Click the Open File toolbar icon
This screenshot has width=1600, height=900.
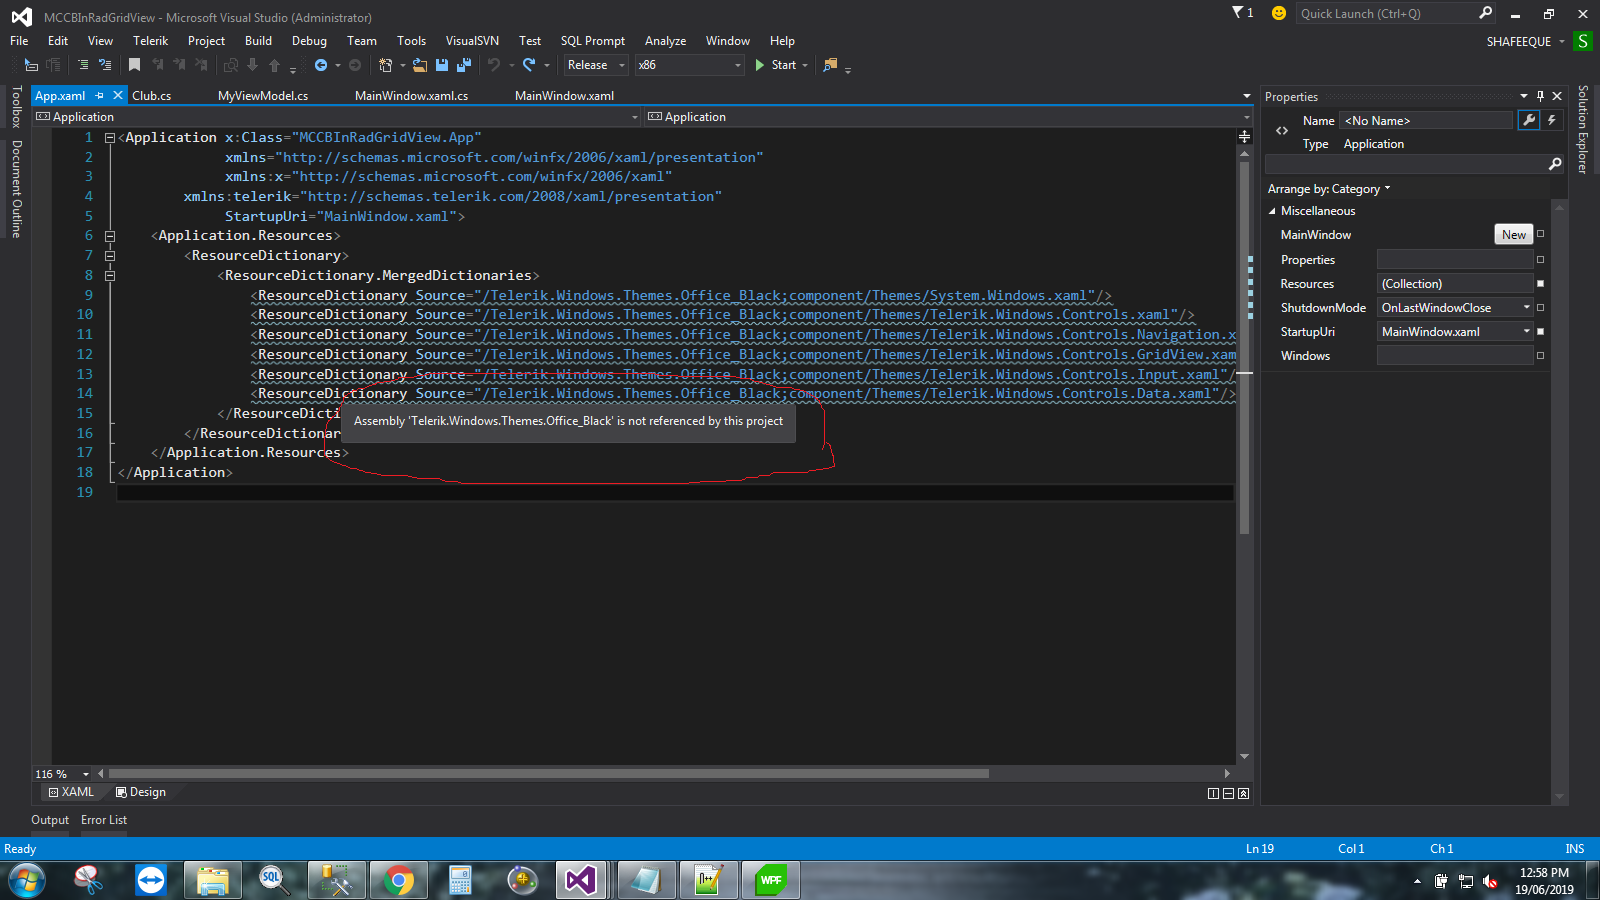(420, 65)
